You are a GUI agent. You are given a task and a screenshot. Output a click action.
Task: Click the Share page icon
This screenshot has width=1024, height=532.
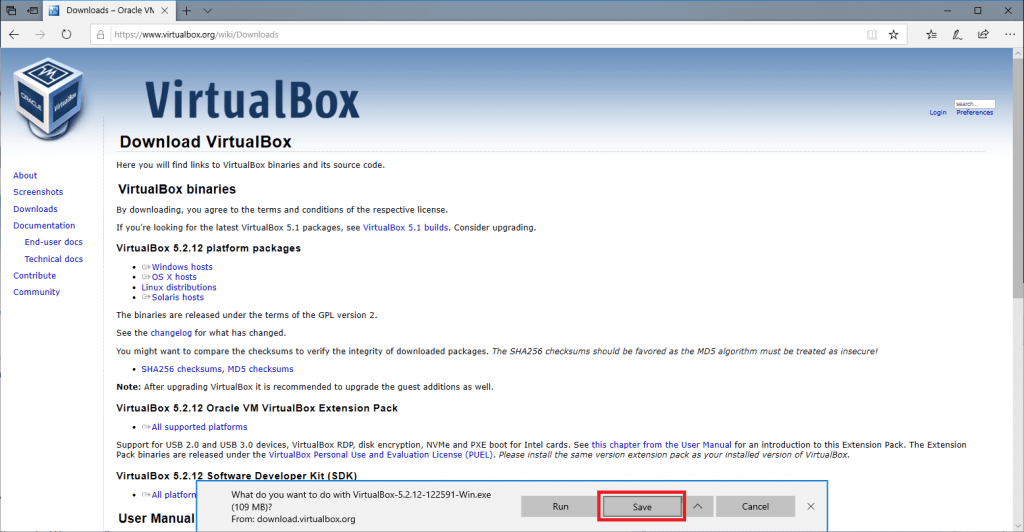983,34
